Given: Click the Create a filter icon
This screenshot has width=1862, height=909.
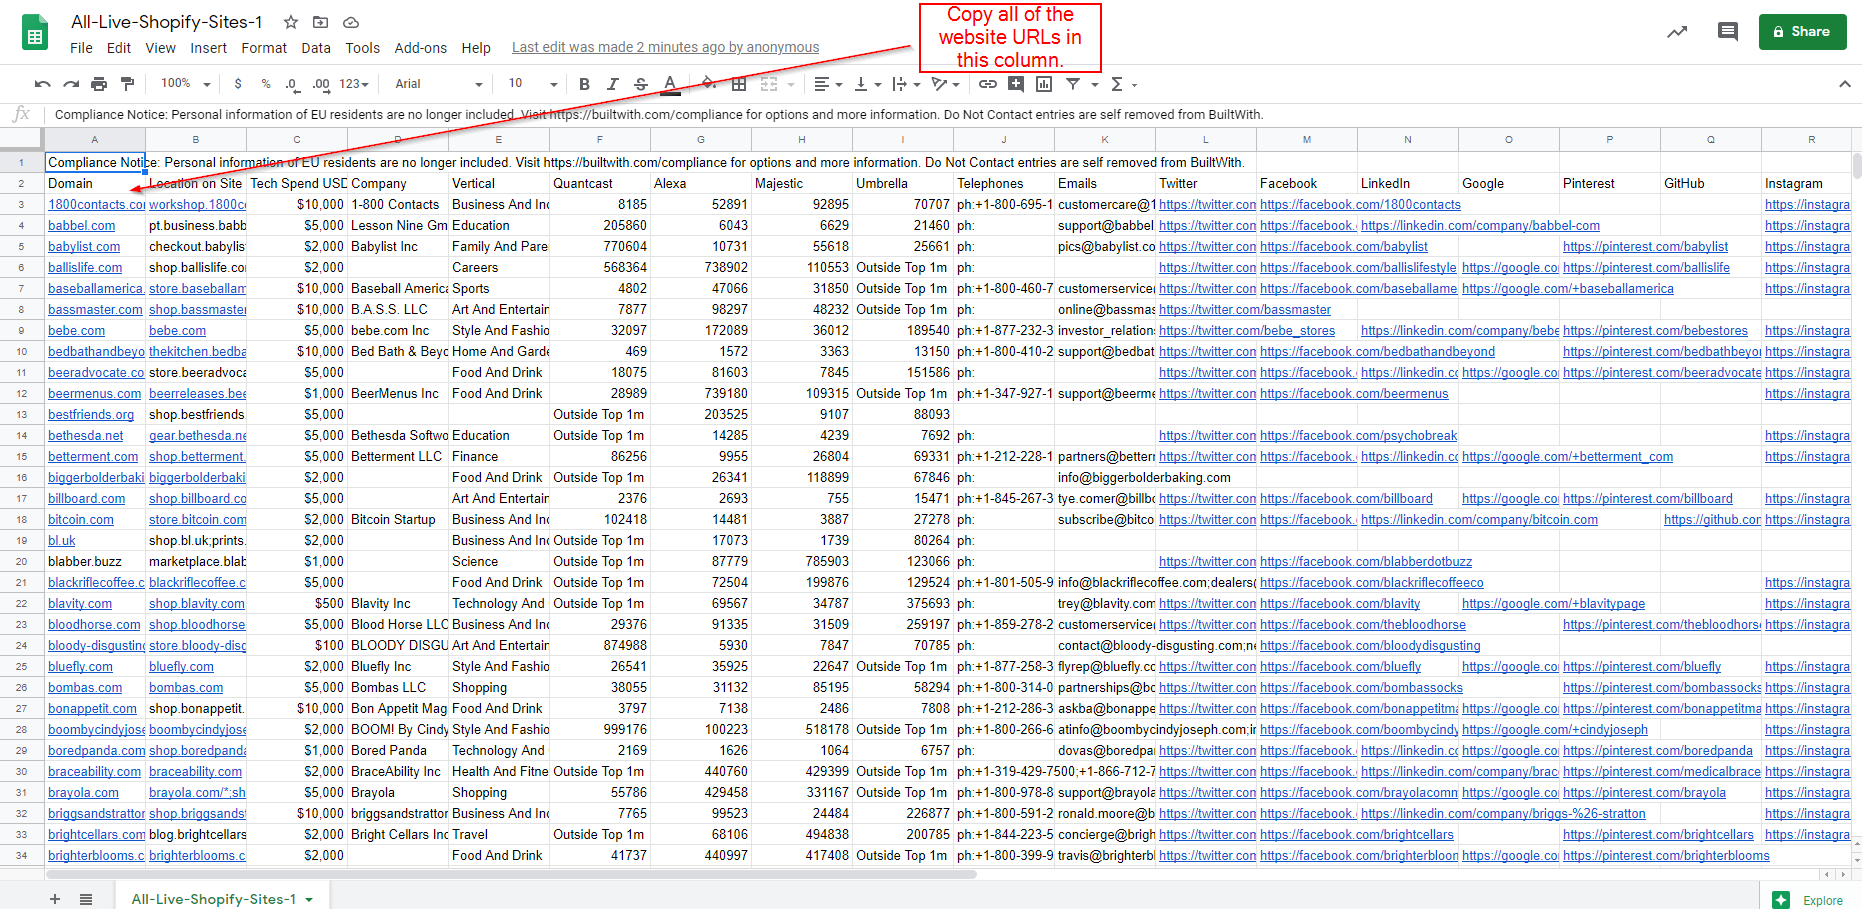Looking at the screenshot, I should coord(1073,84).
